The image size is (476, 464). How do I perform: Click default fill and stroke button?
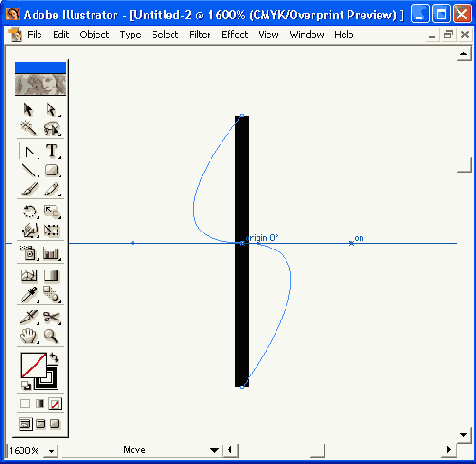coord(26,386)
